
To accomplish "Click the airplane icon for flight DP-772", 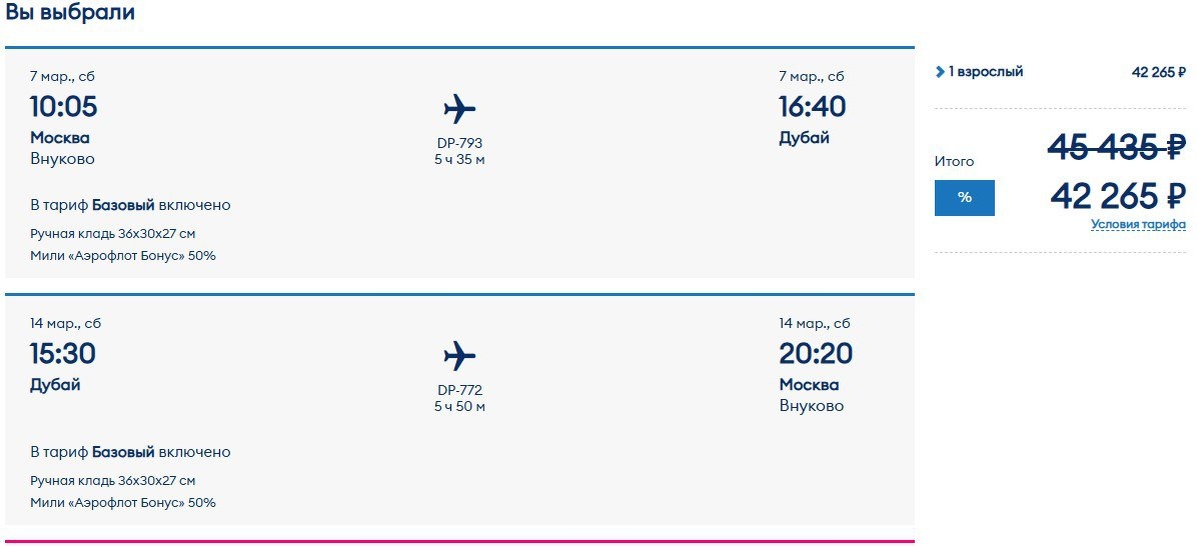I will point(459,355).
